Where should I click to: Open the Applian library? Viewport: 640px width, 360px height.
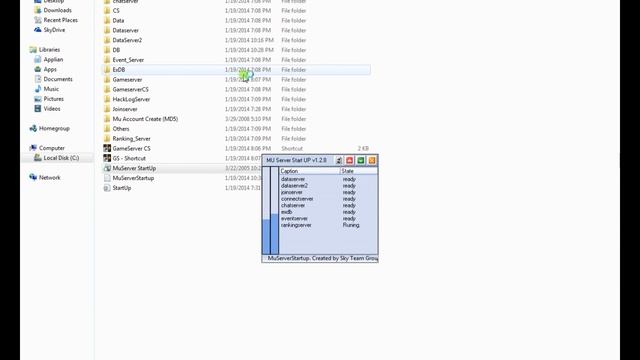click(x=53, y=60)
